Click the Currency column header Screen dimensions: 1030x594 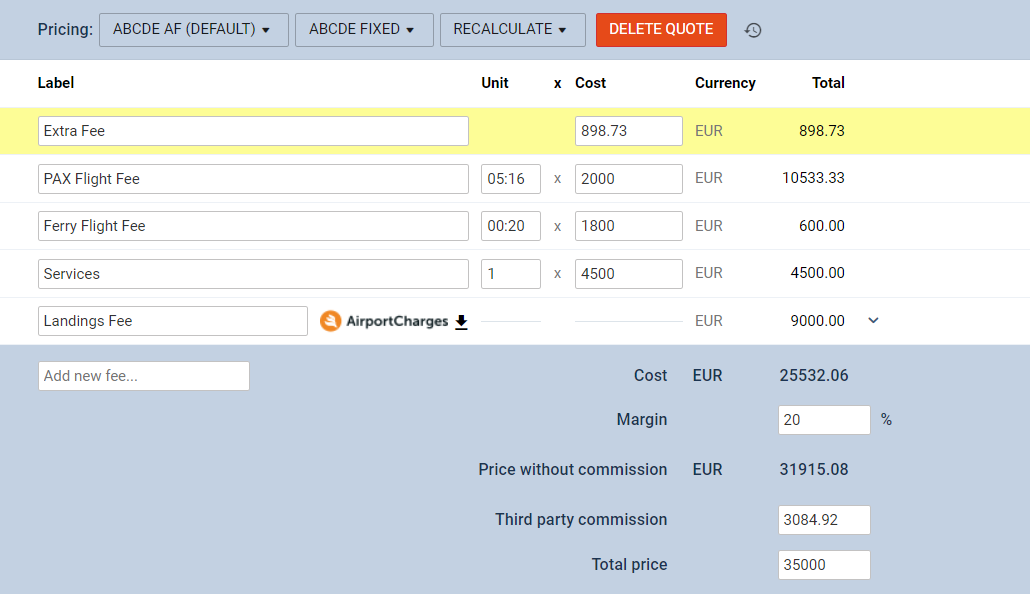point(725,83)
